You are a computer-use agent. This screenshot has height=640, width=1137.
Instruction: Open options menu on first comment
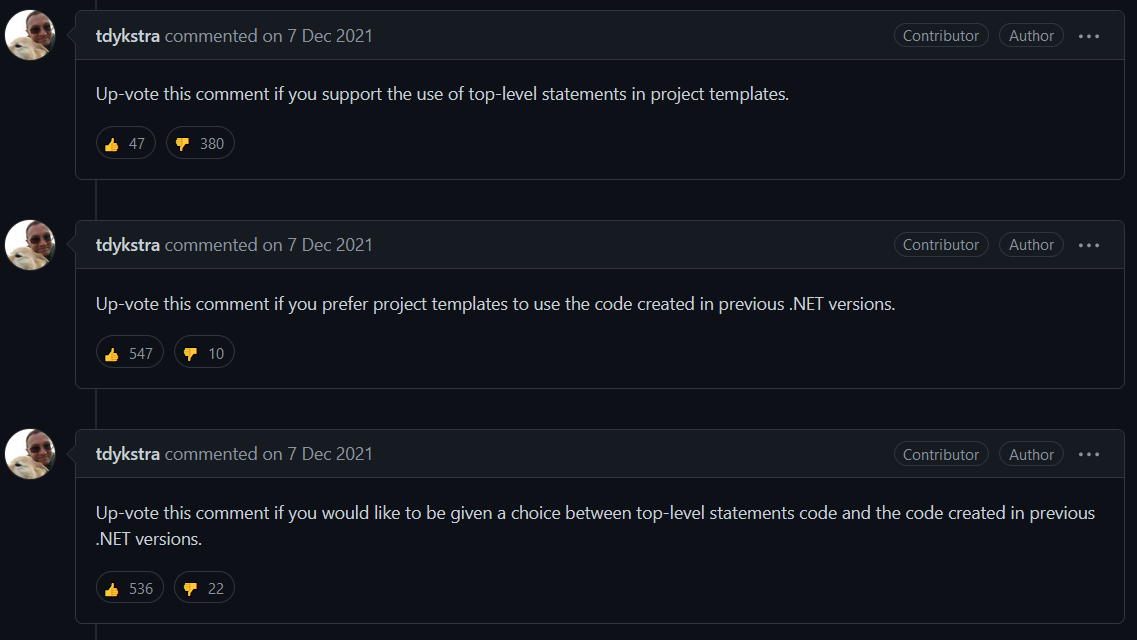click(1088, 36)
